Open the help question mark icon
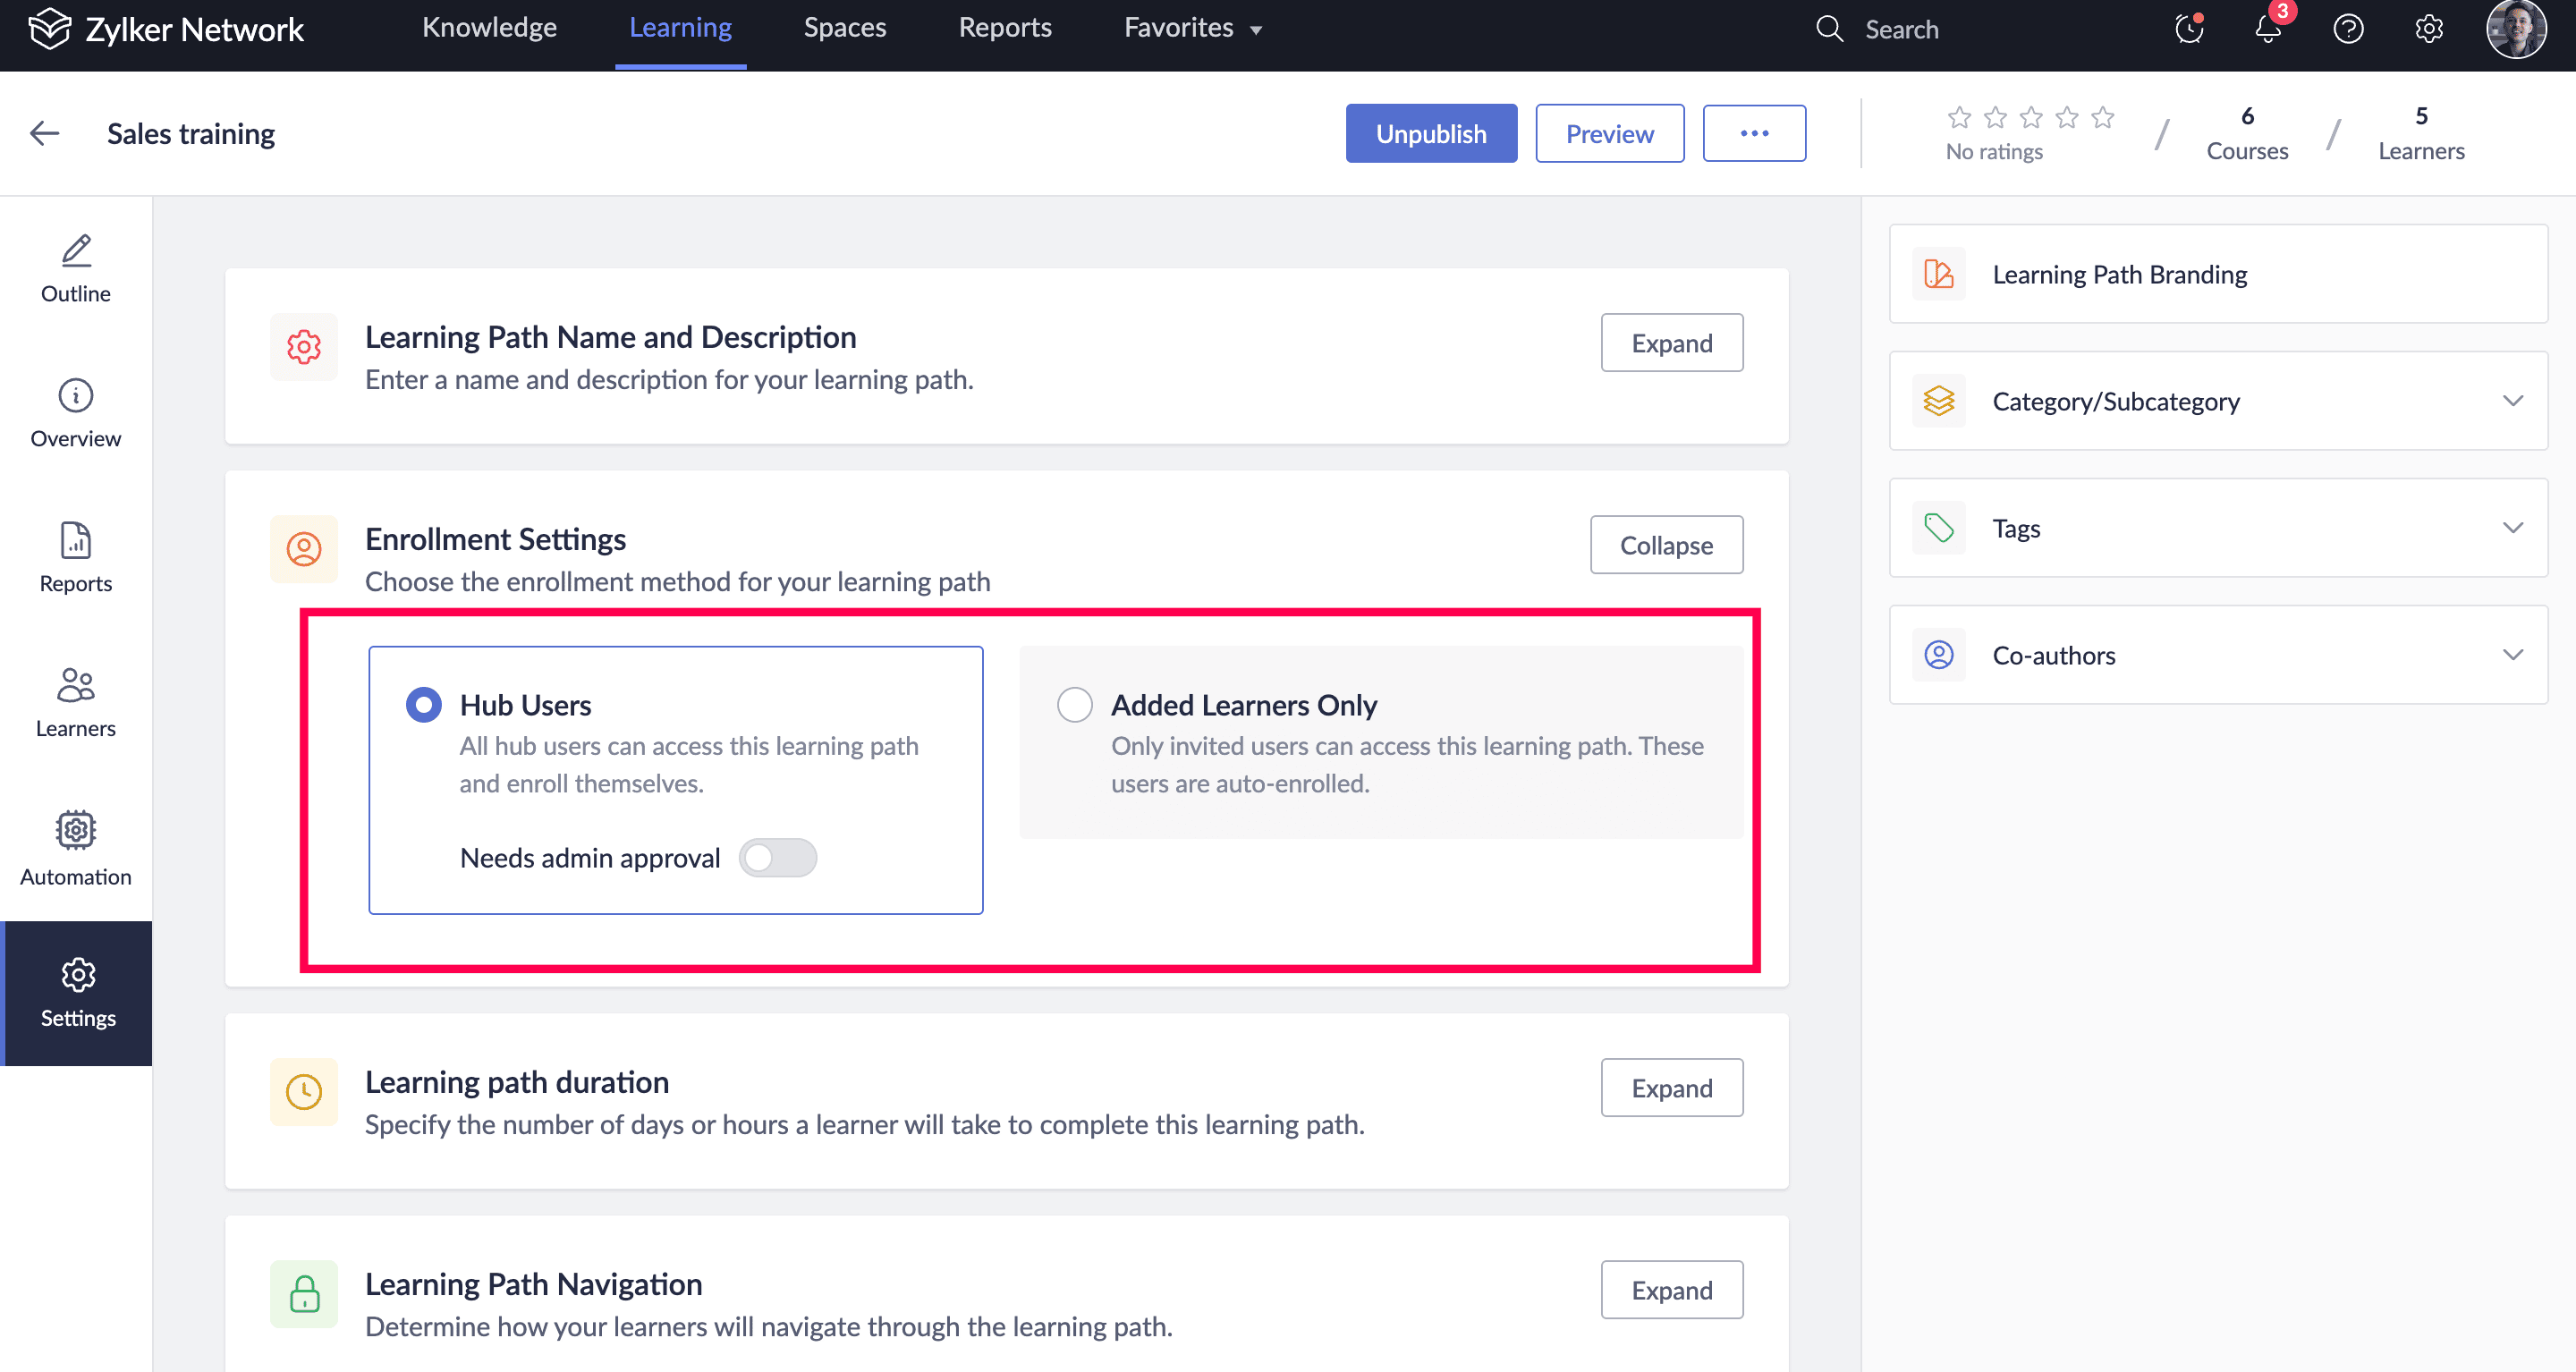Viewport: 2576px width, 1372px height. [2348, 29]
